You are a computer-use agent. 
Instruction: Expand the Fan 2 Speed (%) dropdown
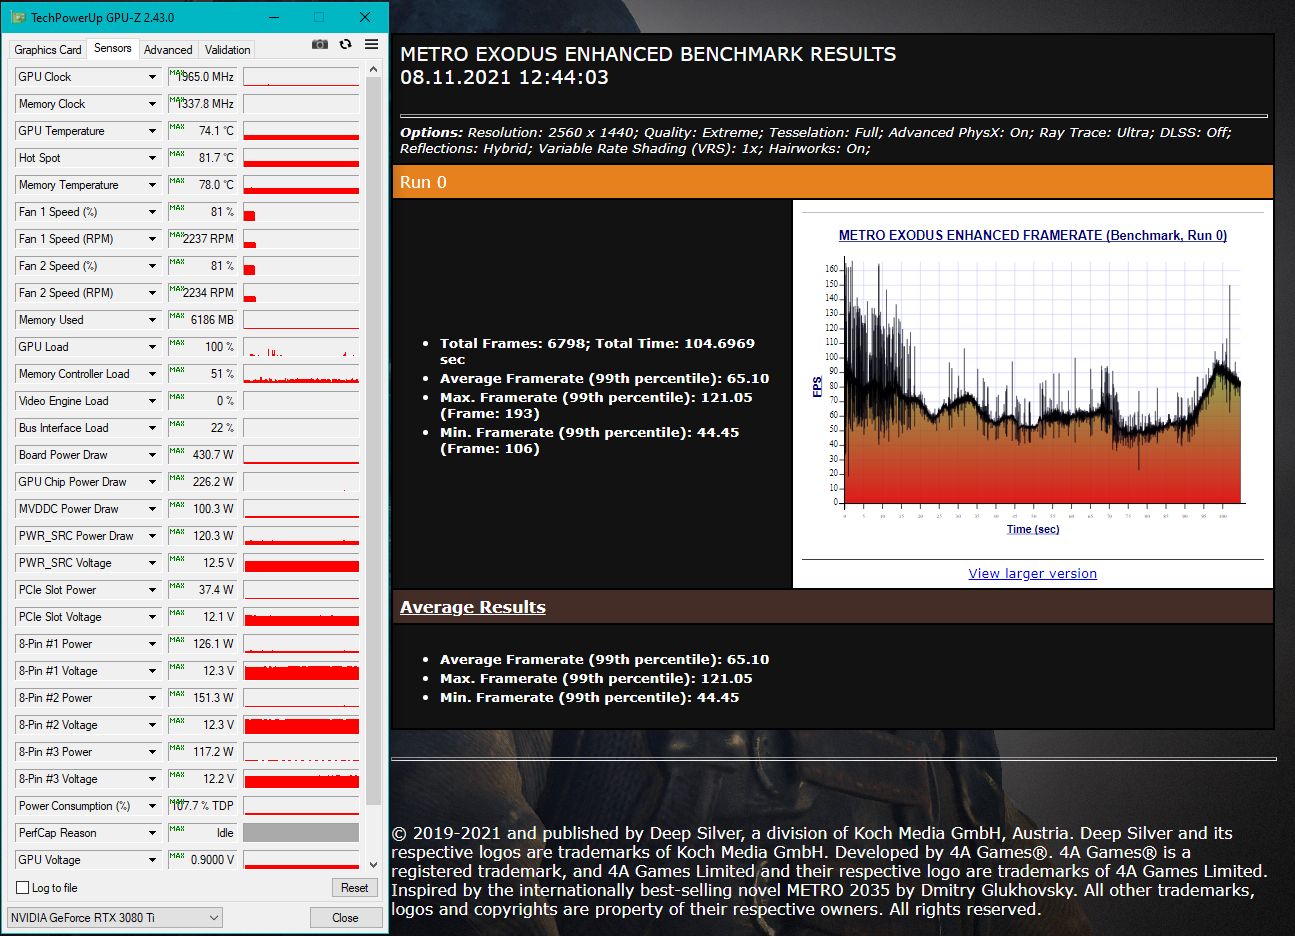tap(152, 266)
